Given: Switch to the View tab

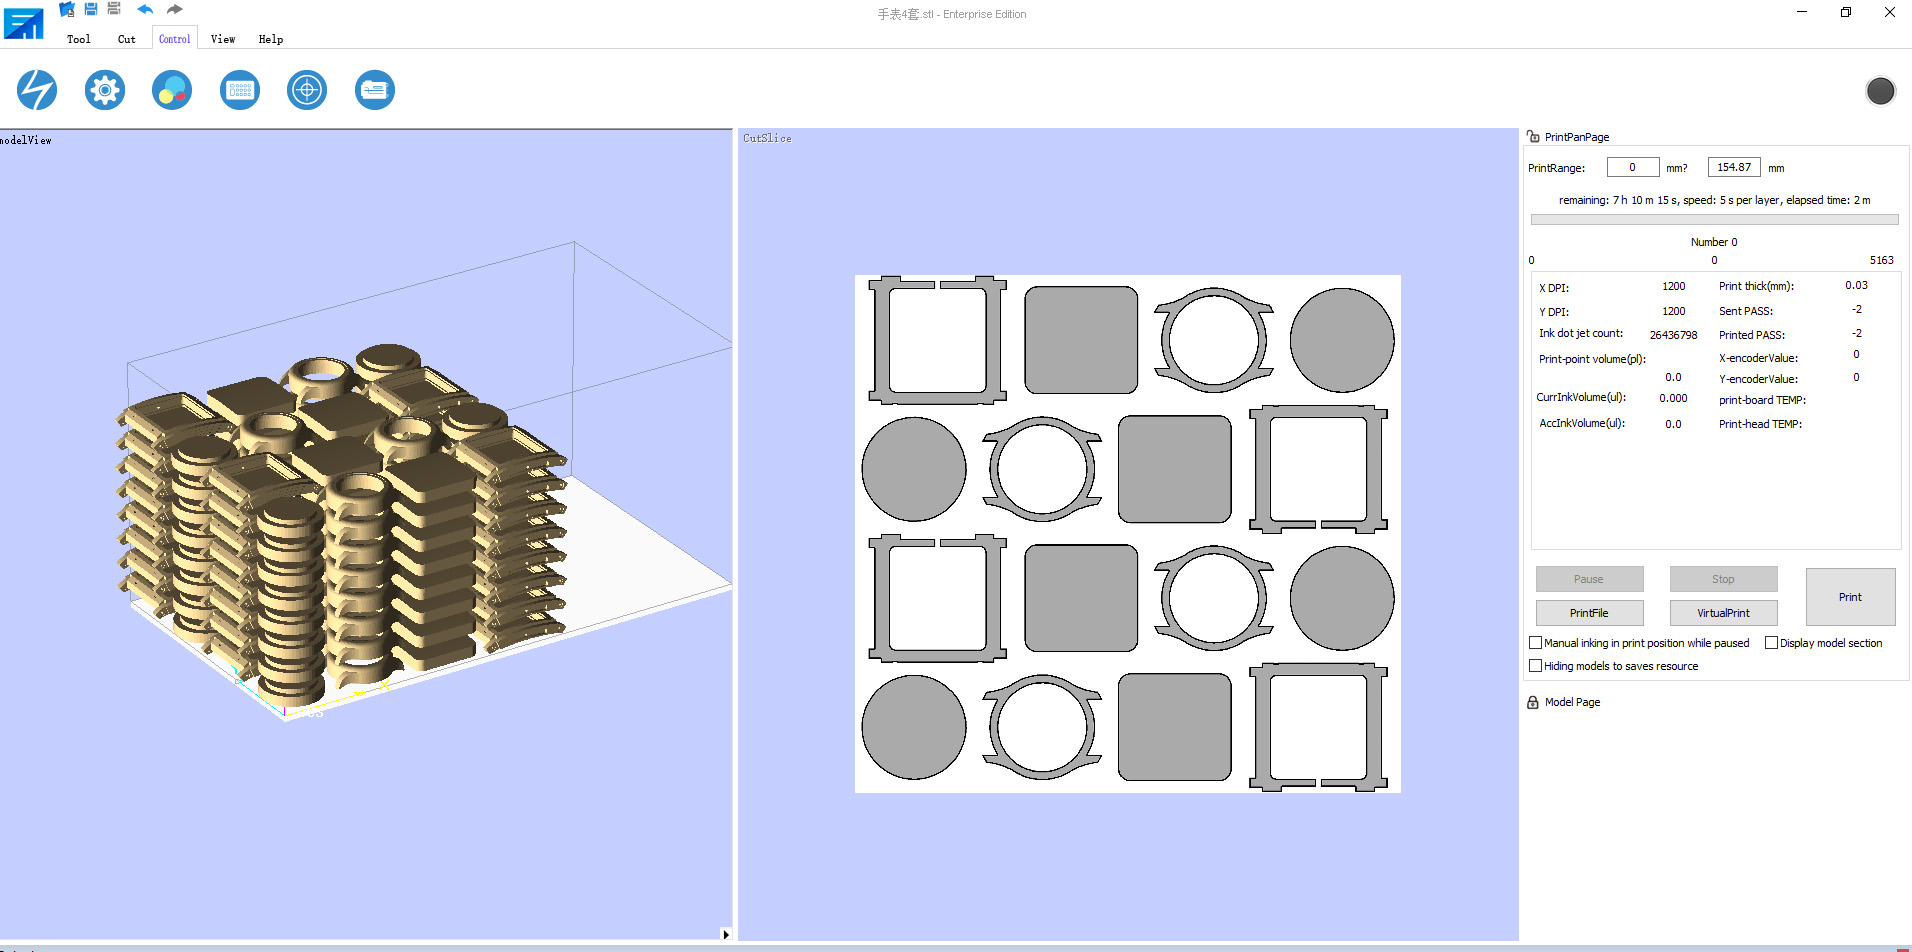Looking at the screenshot, I should pos(223,39).
